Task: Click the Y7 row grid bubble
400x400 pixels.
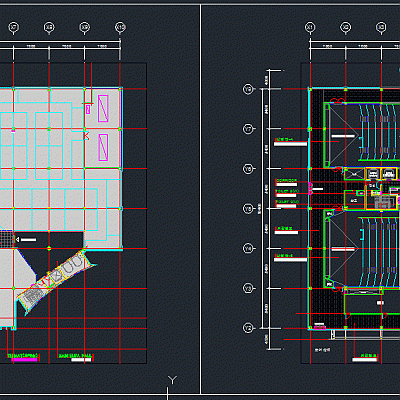Action: click(248, 129)
